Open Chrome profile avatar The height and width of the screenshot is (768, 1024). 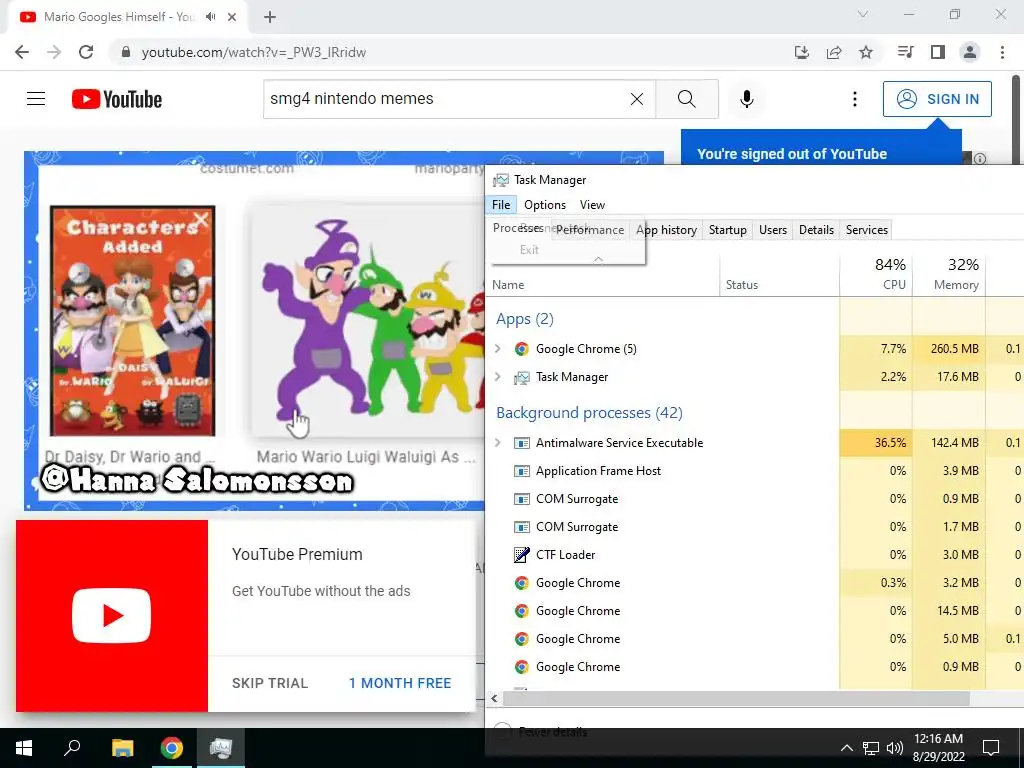970,52
